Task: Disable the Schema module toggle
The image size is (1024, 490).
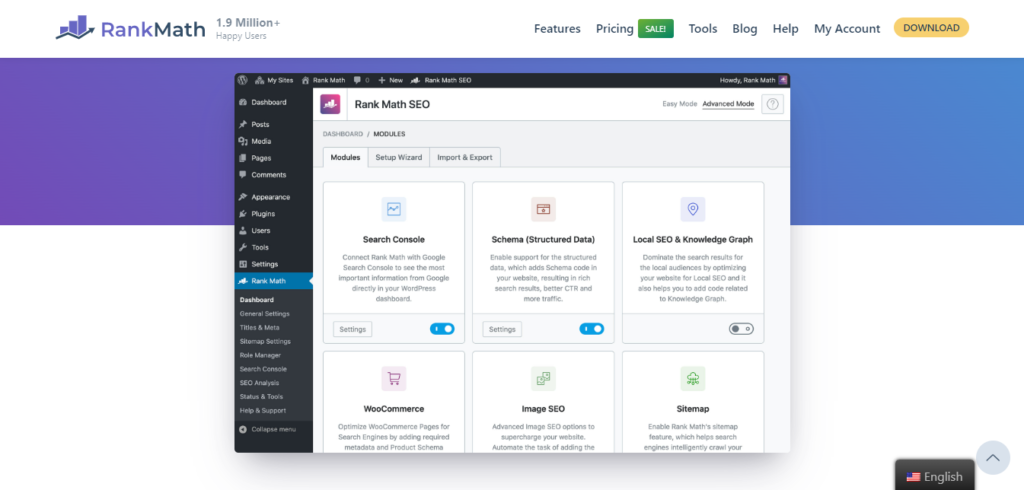Action: pyautogui.click(x=592, y=329)
